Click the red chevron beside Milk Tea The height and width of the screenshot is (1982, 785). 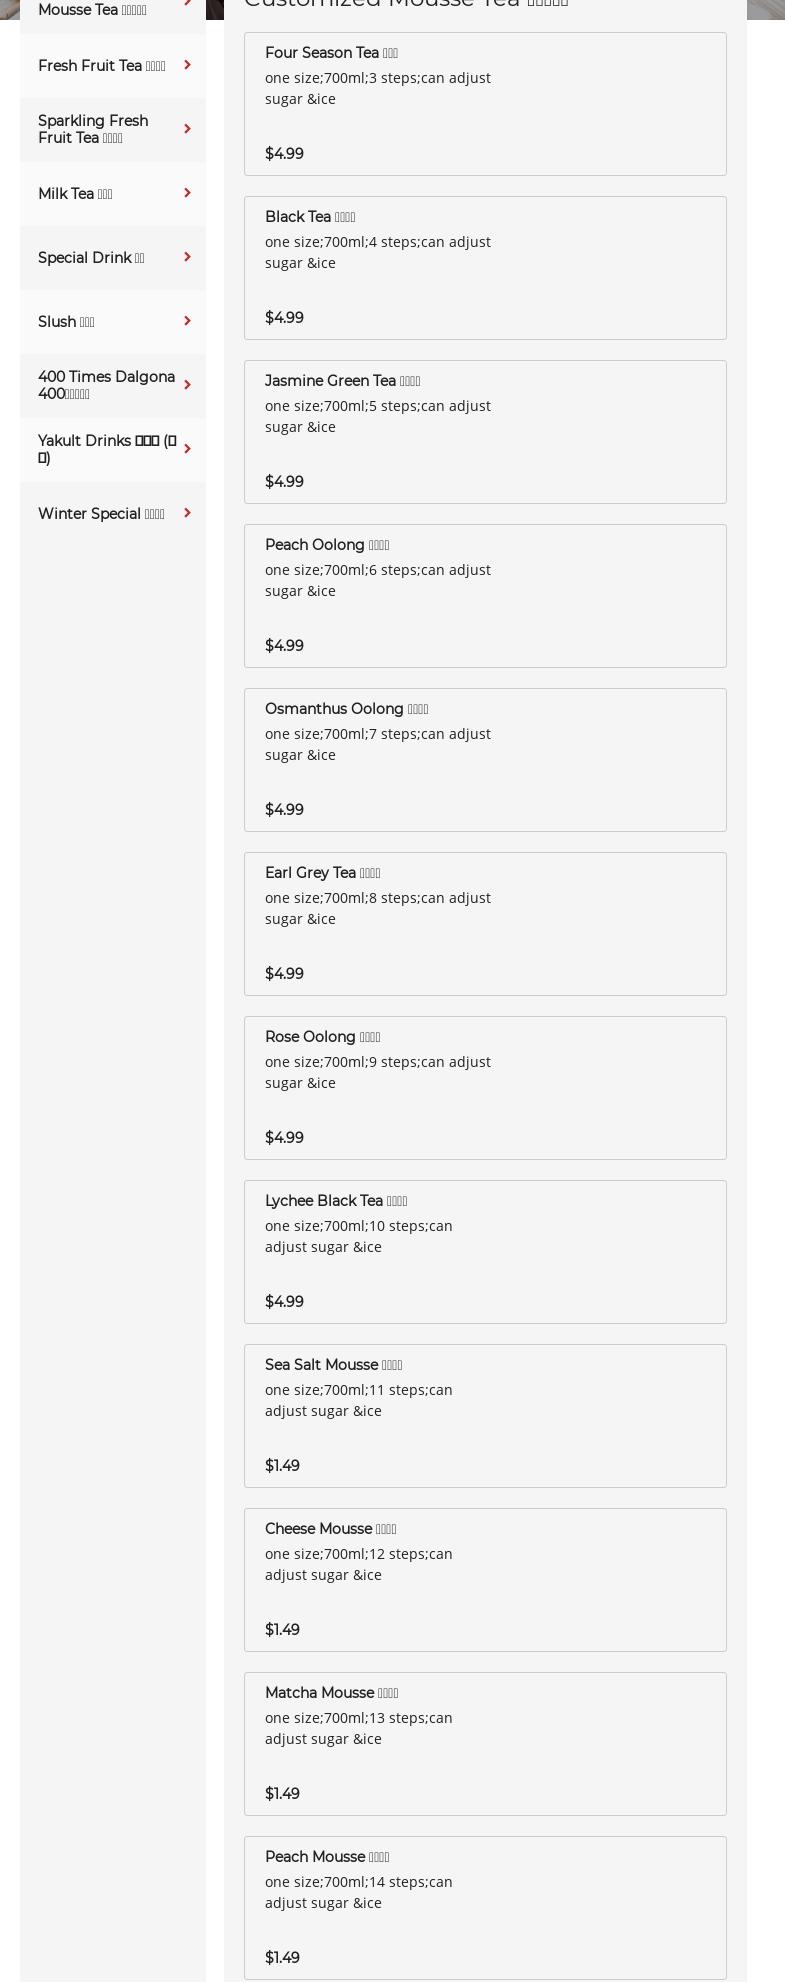coord(187,193)
